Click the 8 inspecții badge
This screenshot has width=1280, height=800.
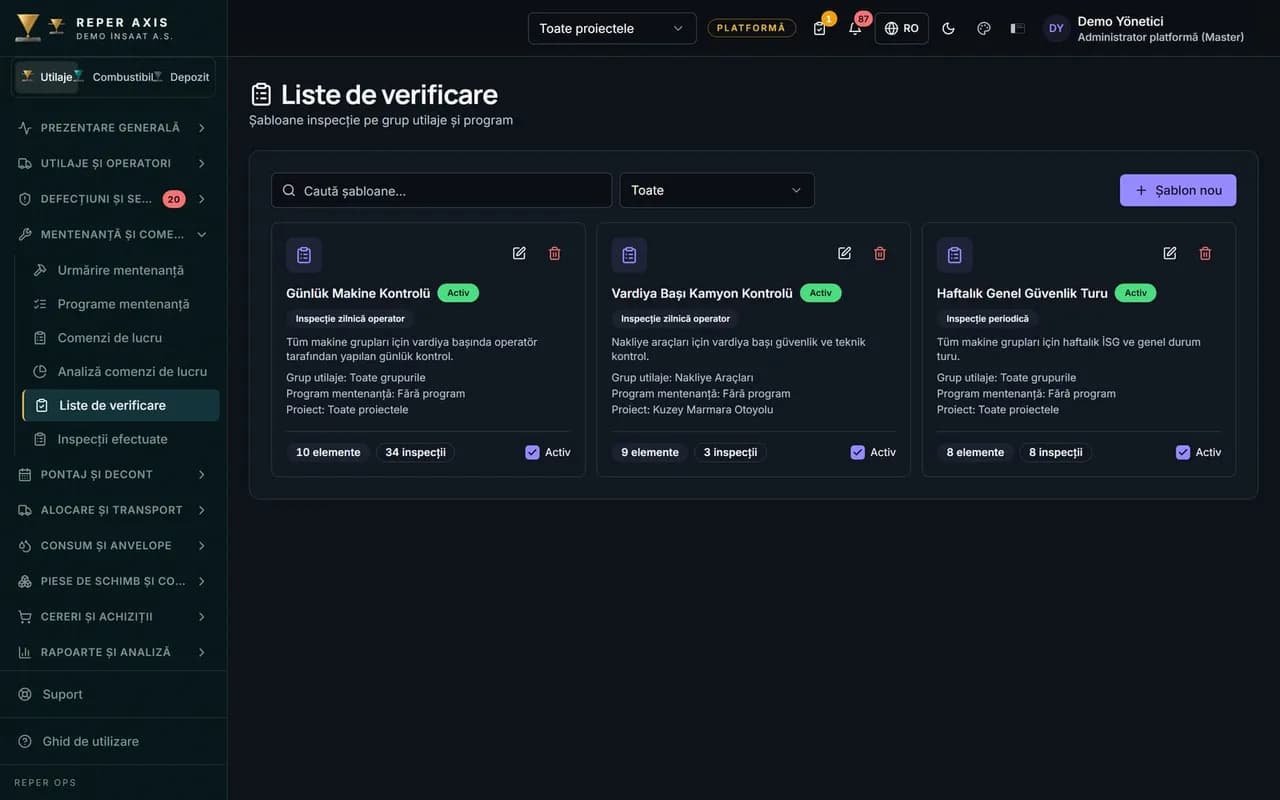[1055, 452]
